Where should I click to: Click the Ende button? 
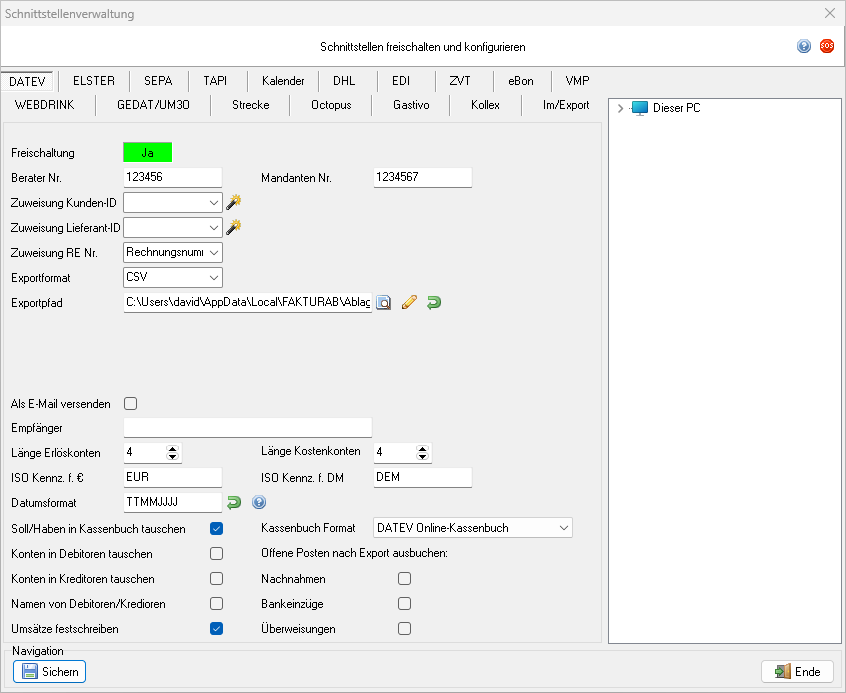point(797,672)
